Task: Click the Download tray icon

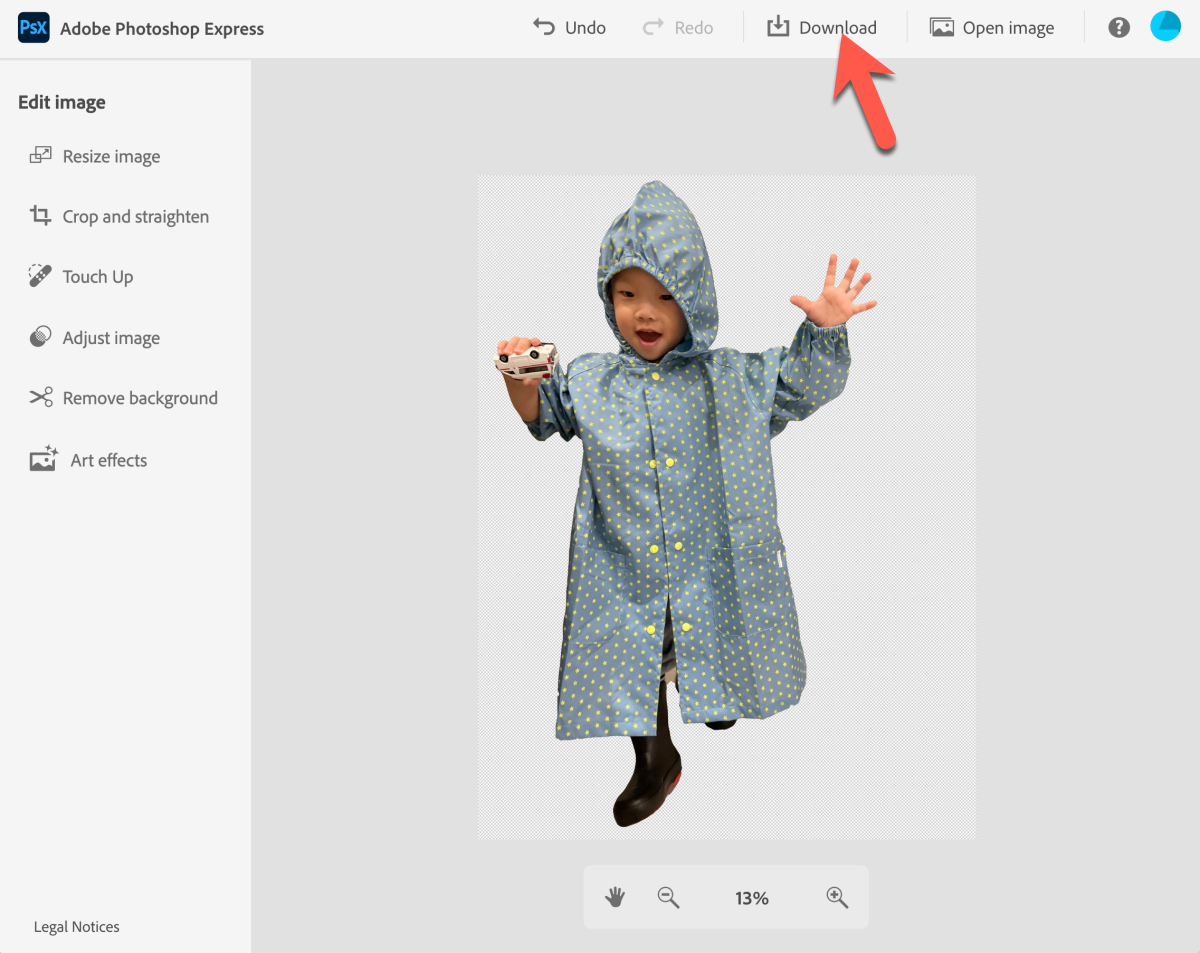Action: coord(778,27)
